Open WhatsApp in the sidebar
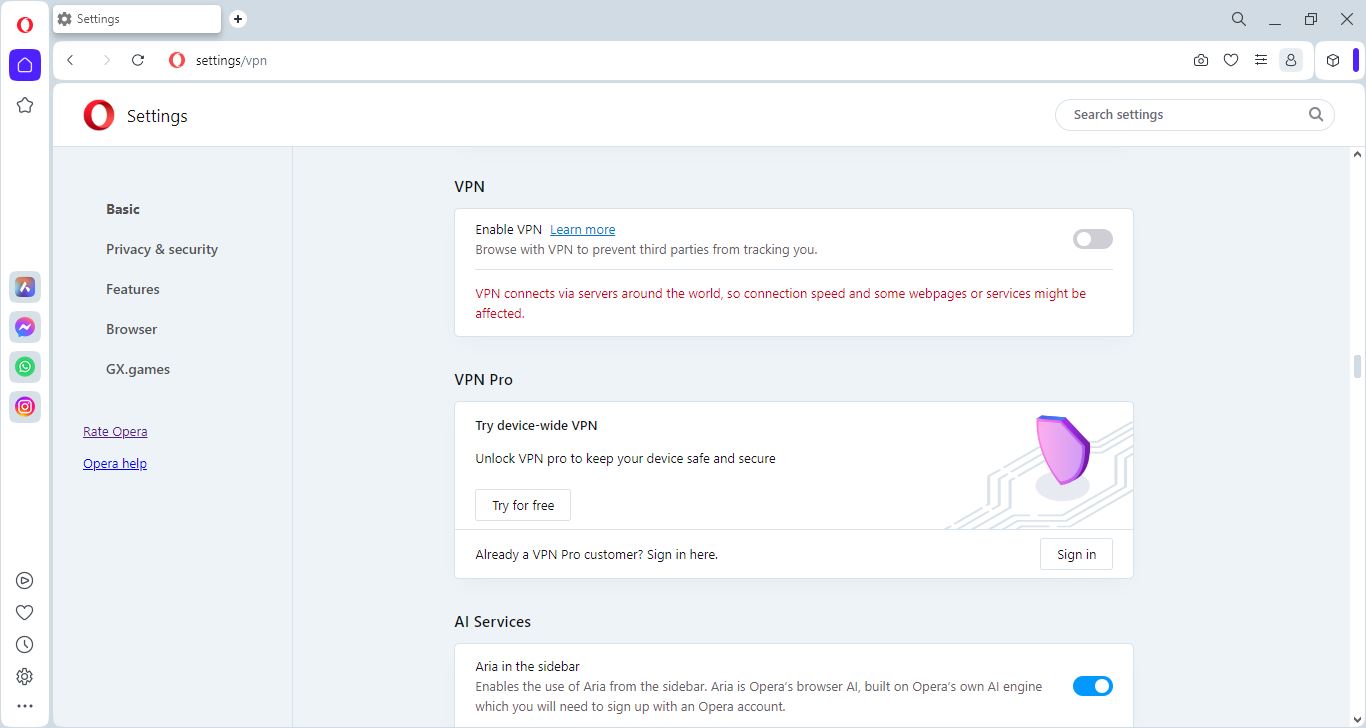1366x728 pixels. coord(25,367)
